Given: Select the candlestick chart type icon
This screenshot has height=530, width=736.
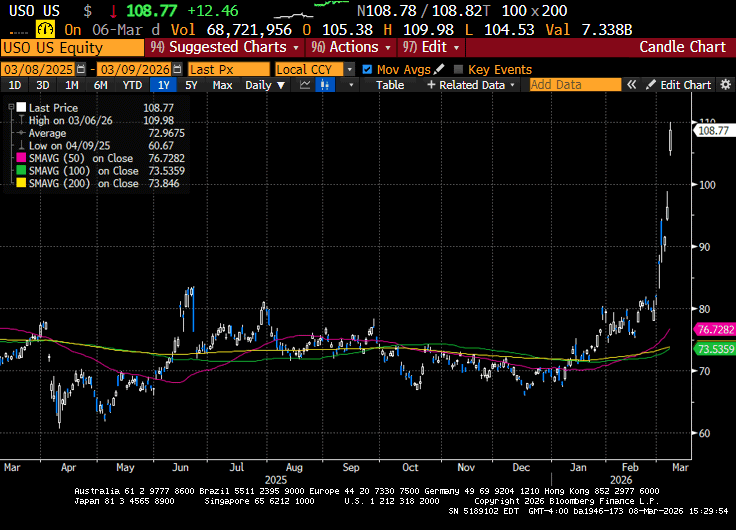Looking at the screenshot, I should coord(325,85).
